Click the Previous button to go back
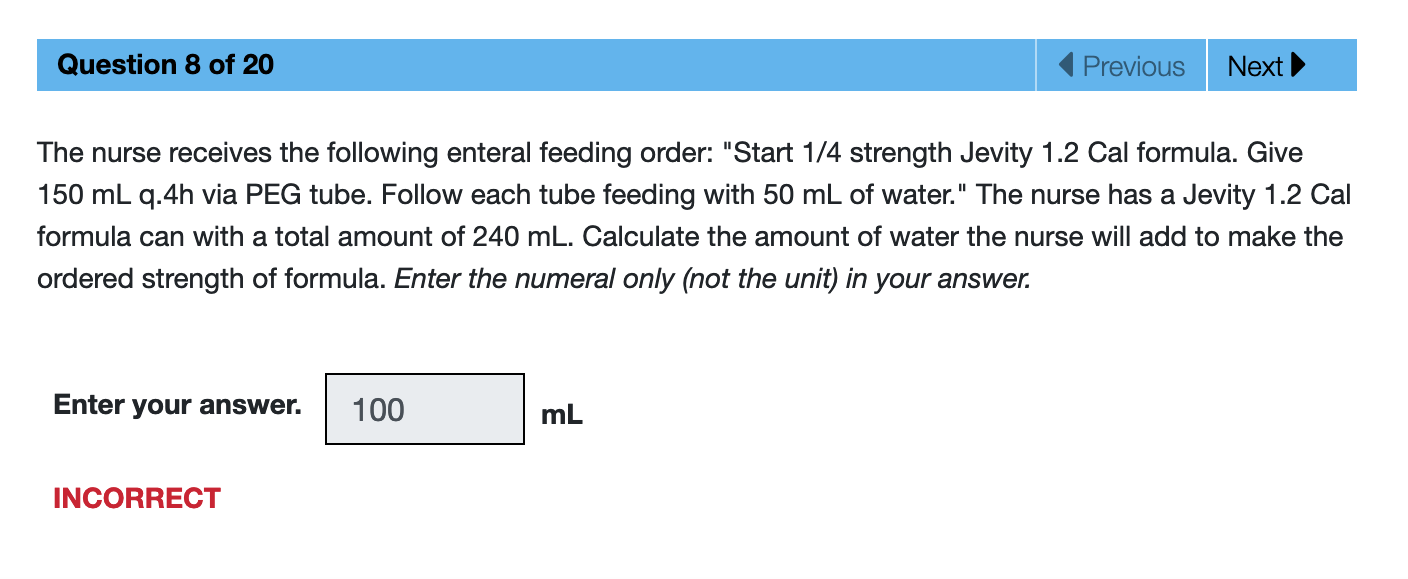 click(1120, 65)
